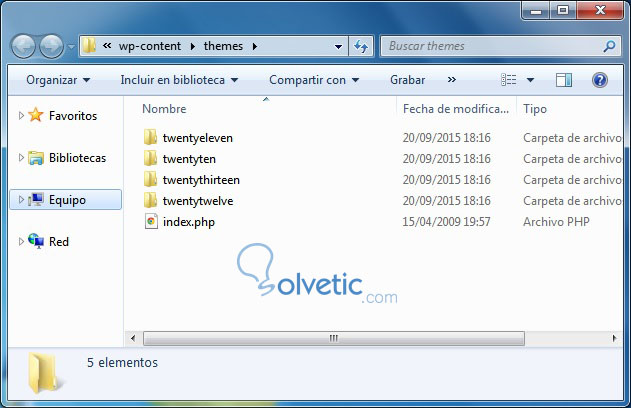Select the twentythirteen folder name
This screenshot has width=631, height=408.
click(201, 180)
